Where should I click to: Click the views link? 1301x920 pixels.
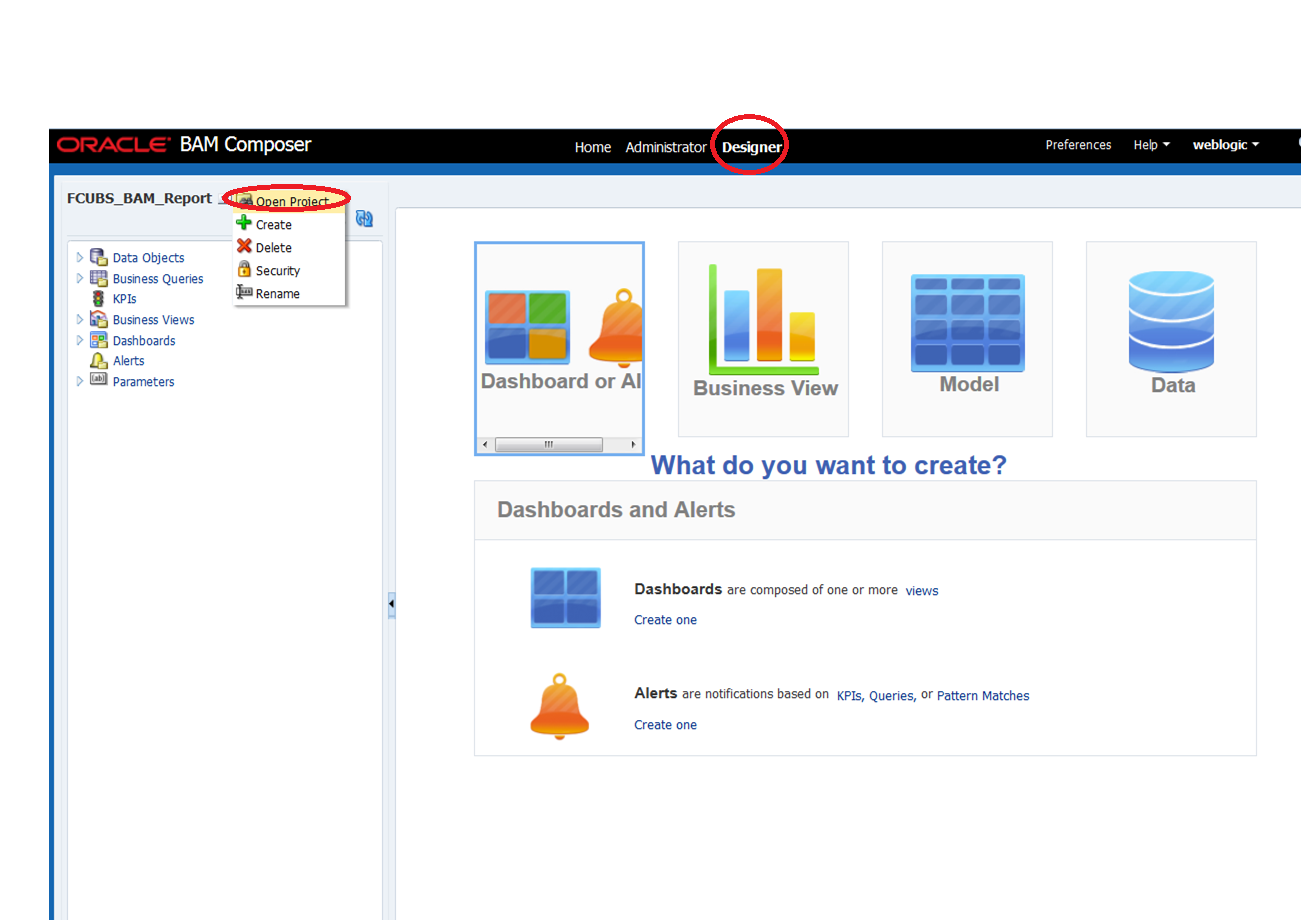point(922,591)
